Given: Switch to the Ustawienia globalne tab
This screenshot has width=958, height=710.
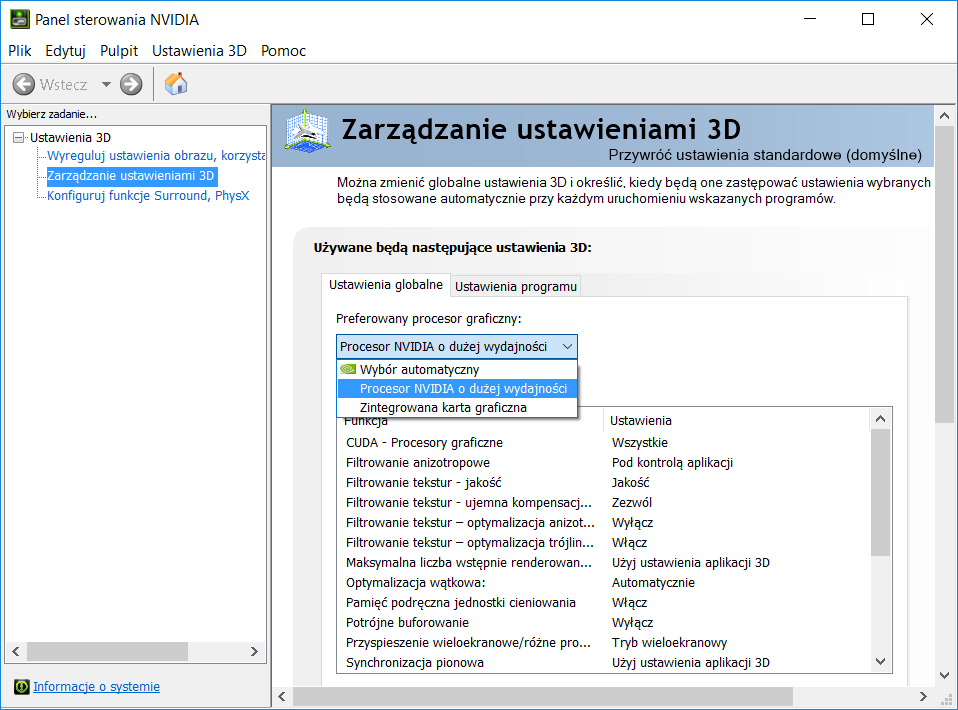Looking at the screenshot, I should pyautogui.click(x=386, y=285).
